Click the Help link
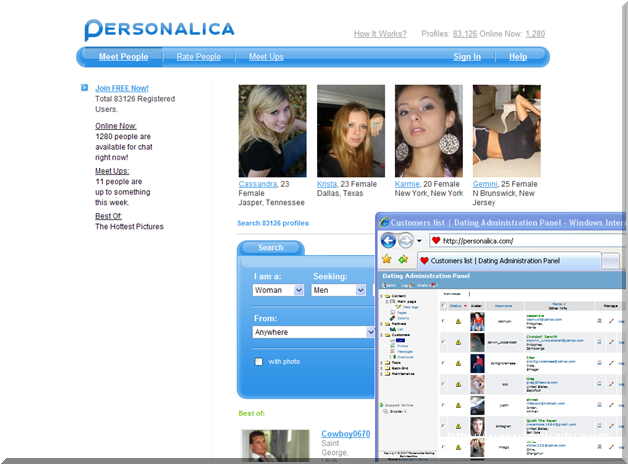628x464 pixels. (x=518, y=56)
